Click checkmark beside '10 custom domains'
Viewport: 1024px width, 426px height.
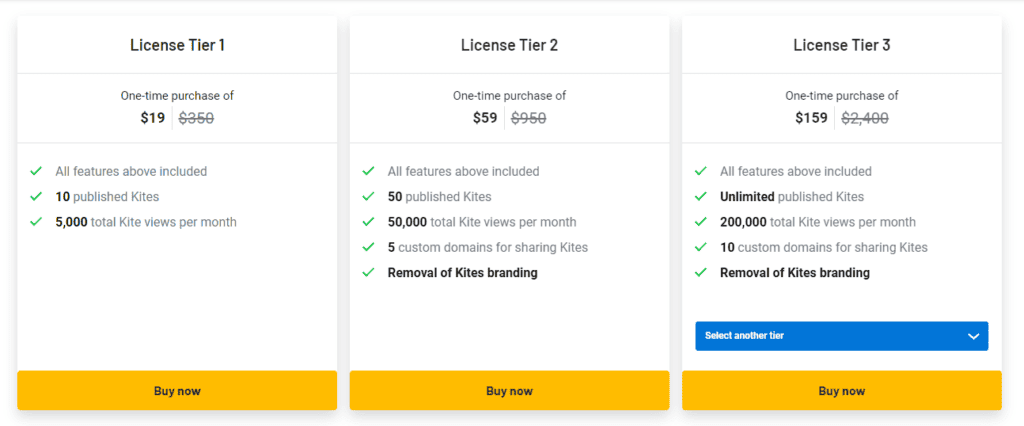pyautogui.click(x=700, y=247)
